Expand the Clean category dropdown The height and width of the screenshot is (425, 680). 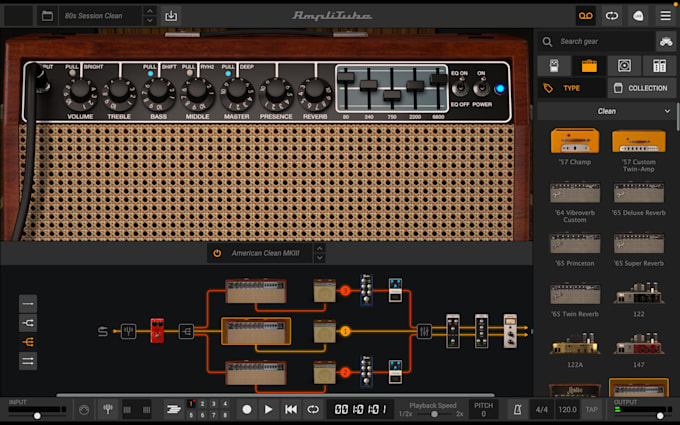pyautogui.click(x=606, y=111)
